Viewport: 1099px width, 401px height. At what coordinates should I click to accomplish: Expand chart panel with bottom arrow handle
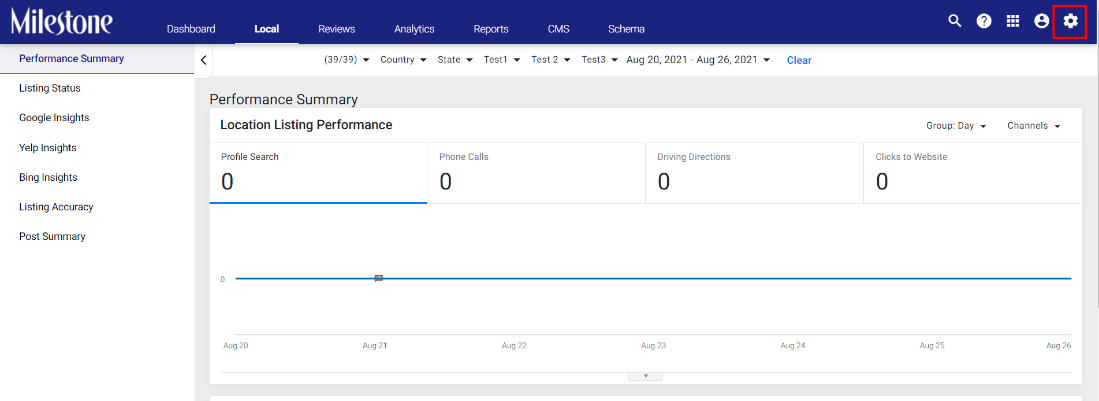(x=646, y=376)
